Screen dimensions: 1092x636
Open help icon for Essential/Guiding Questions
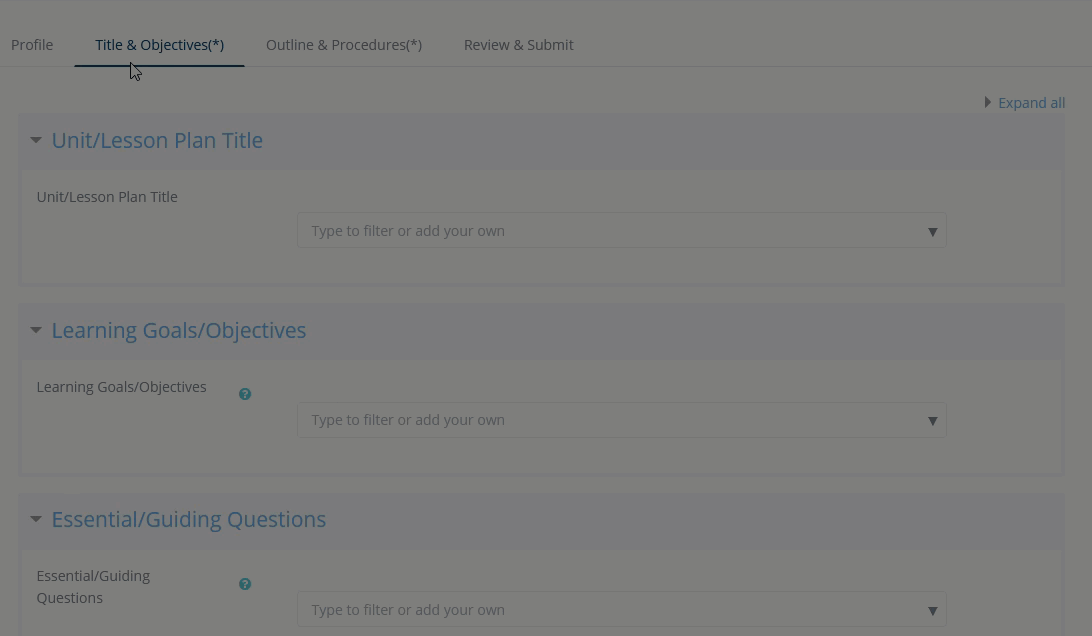(245, 584)
